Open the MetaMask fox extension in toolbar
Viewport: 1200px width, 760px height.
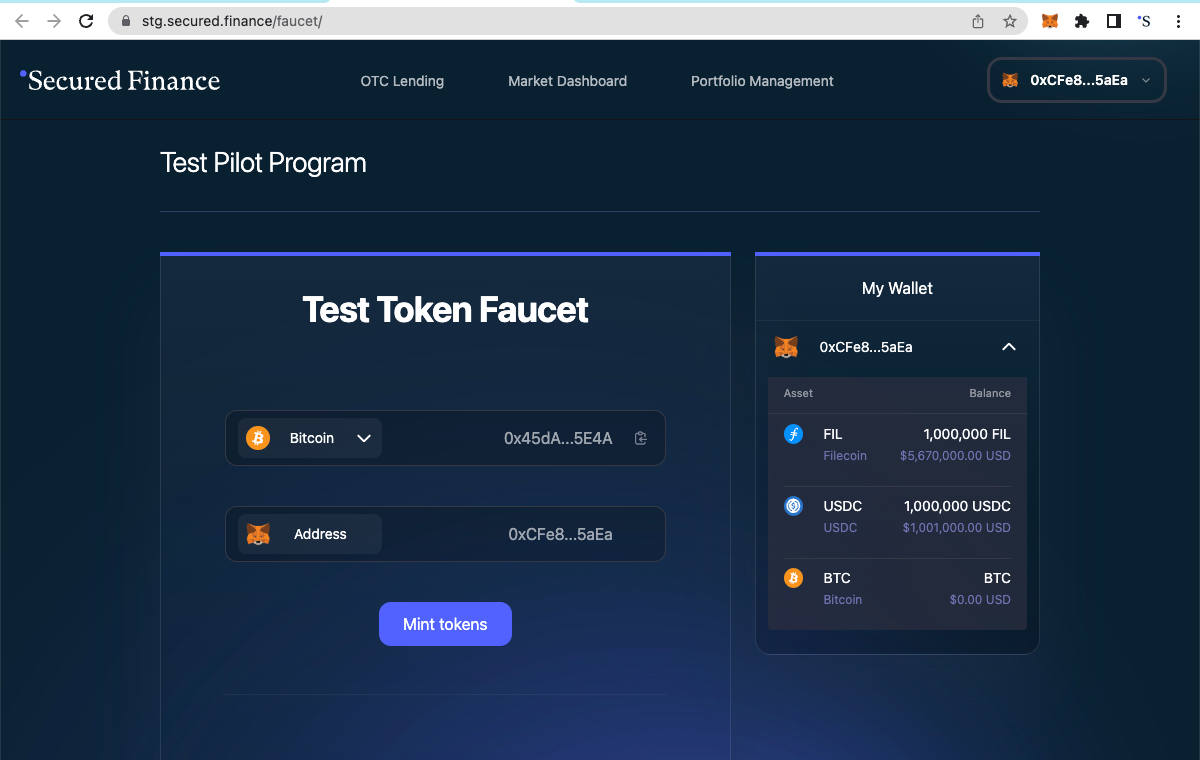click(1050, 21)
